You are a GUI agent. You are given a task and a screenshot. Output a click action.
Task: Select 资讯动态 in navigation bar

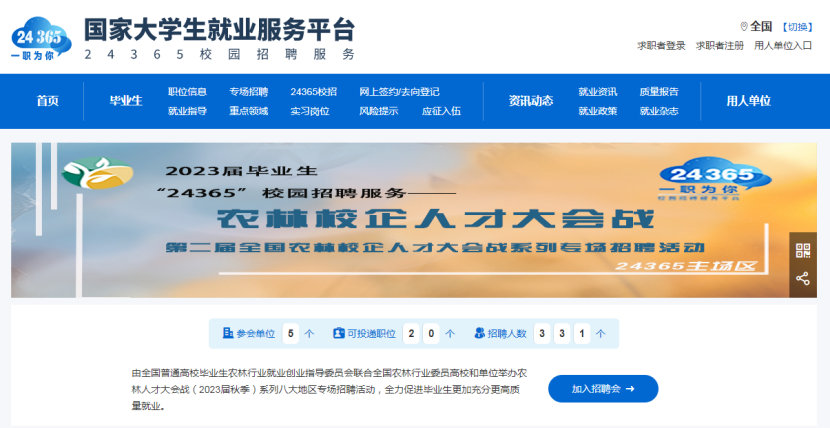click(531, 101)
